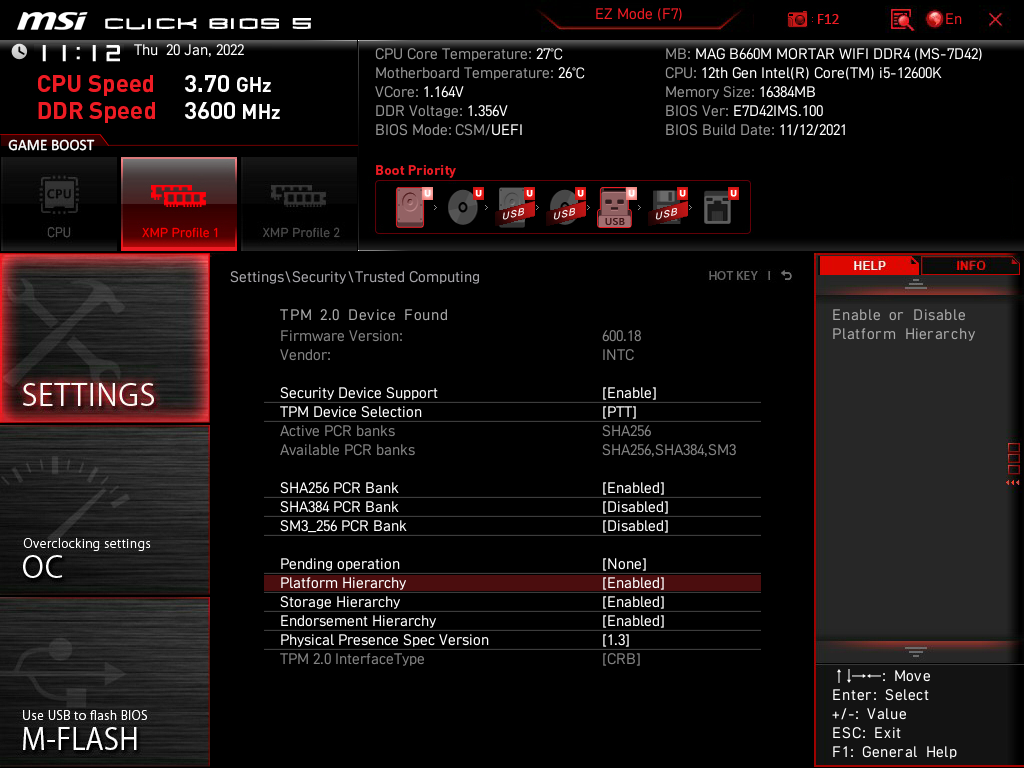Select Security Device Support label
This screenshot has height=768, width=1024.
359,392
